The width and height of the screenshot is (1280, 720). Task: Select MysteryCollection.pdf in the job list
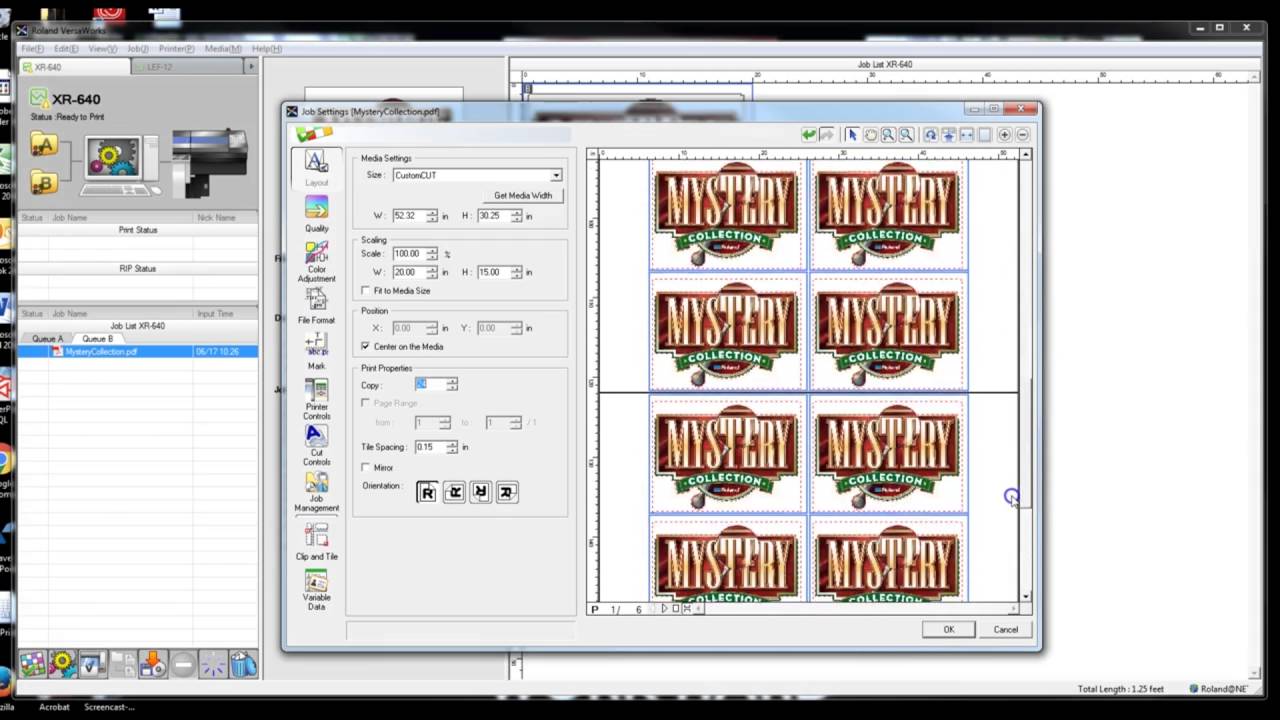[138, 352]
